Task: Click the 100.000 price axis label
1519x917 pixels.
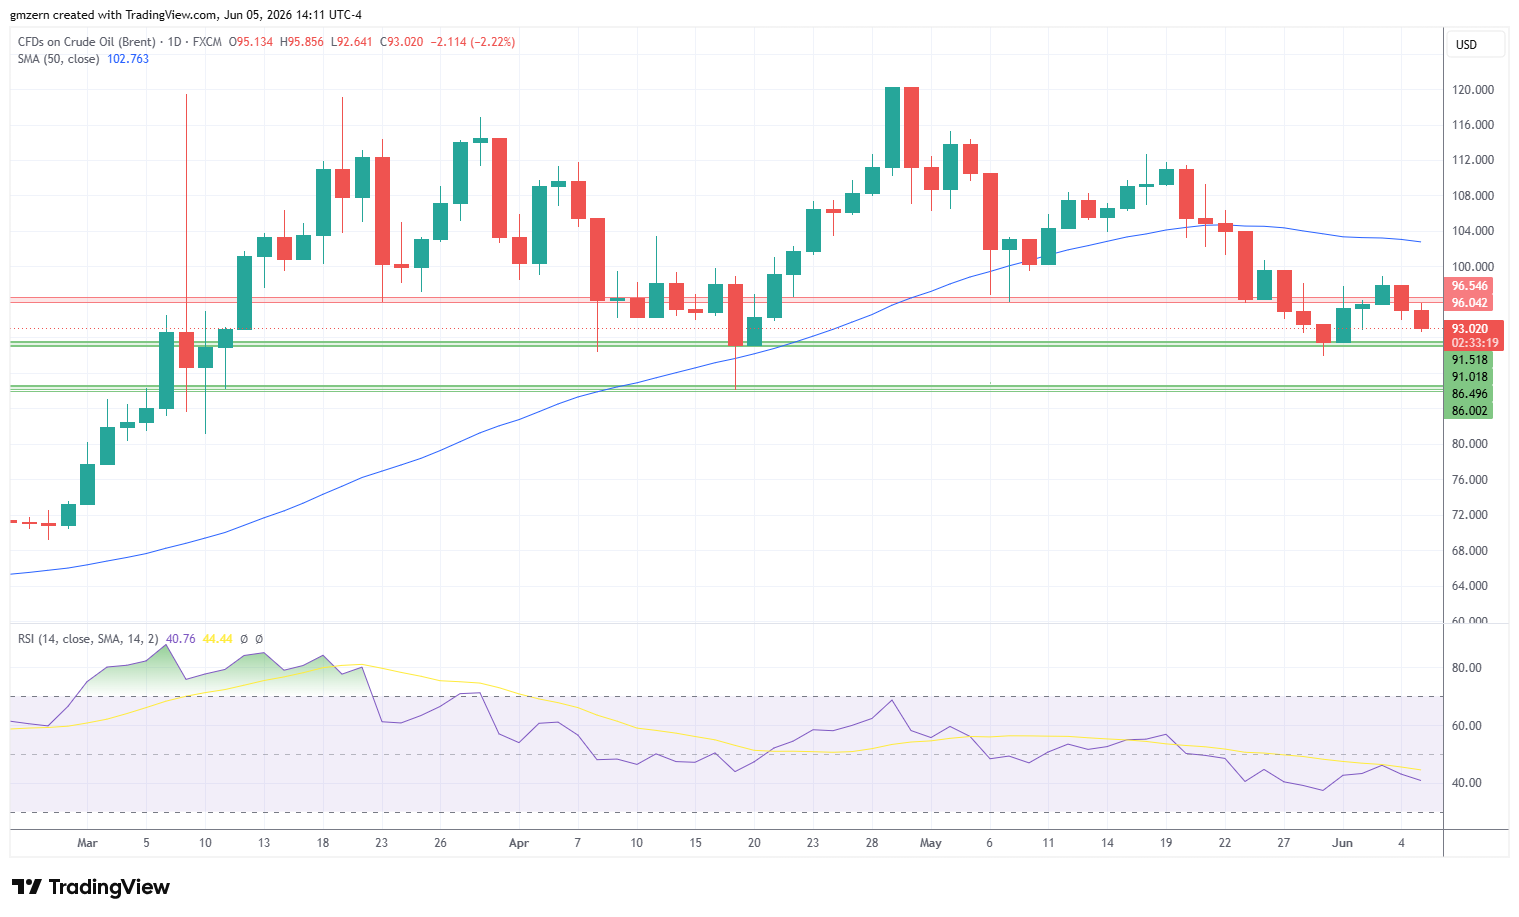Action: (1473, 267)
